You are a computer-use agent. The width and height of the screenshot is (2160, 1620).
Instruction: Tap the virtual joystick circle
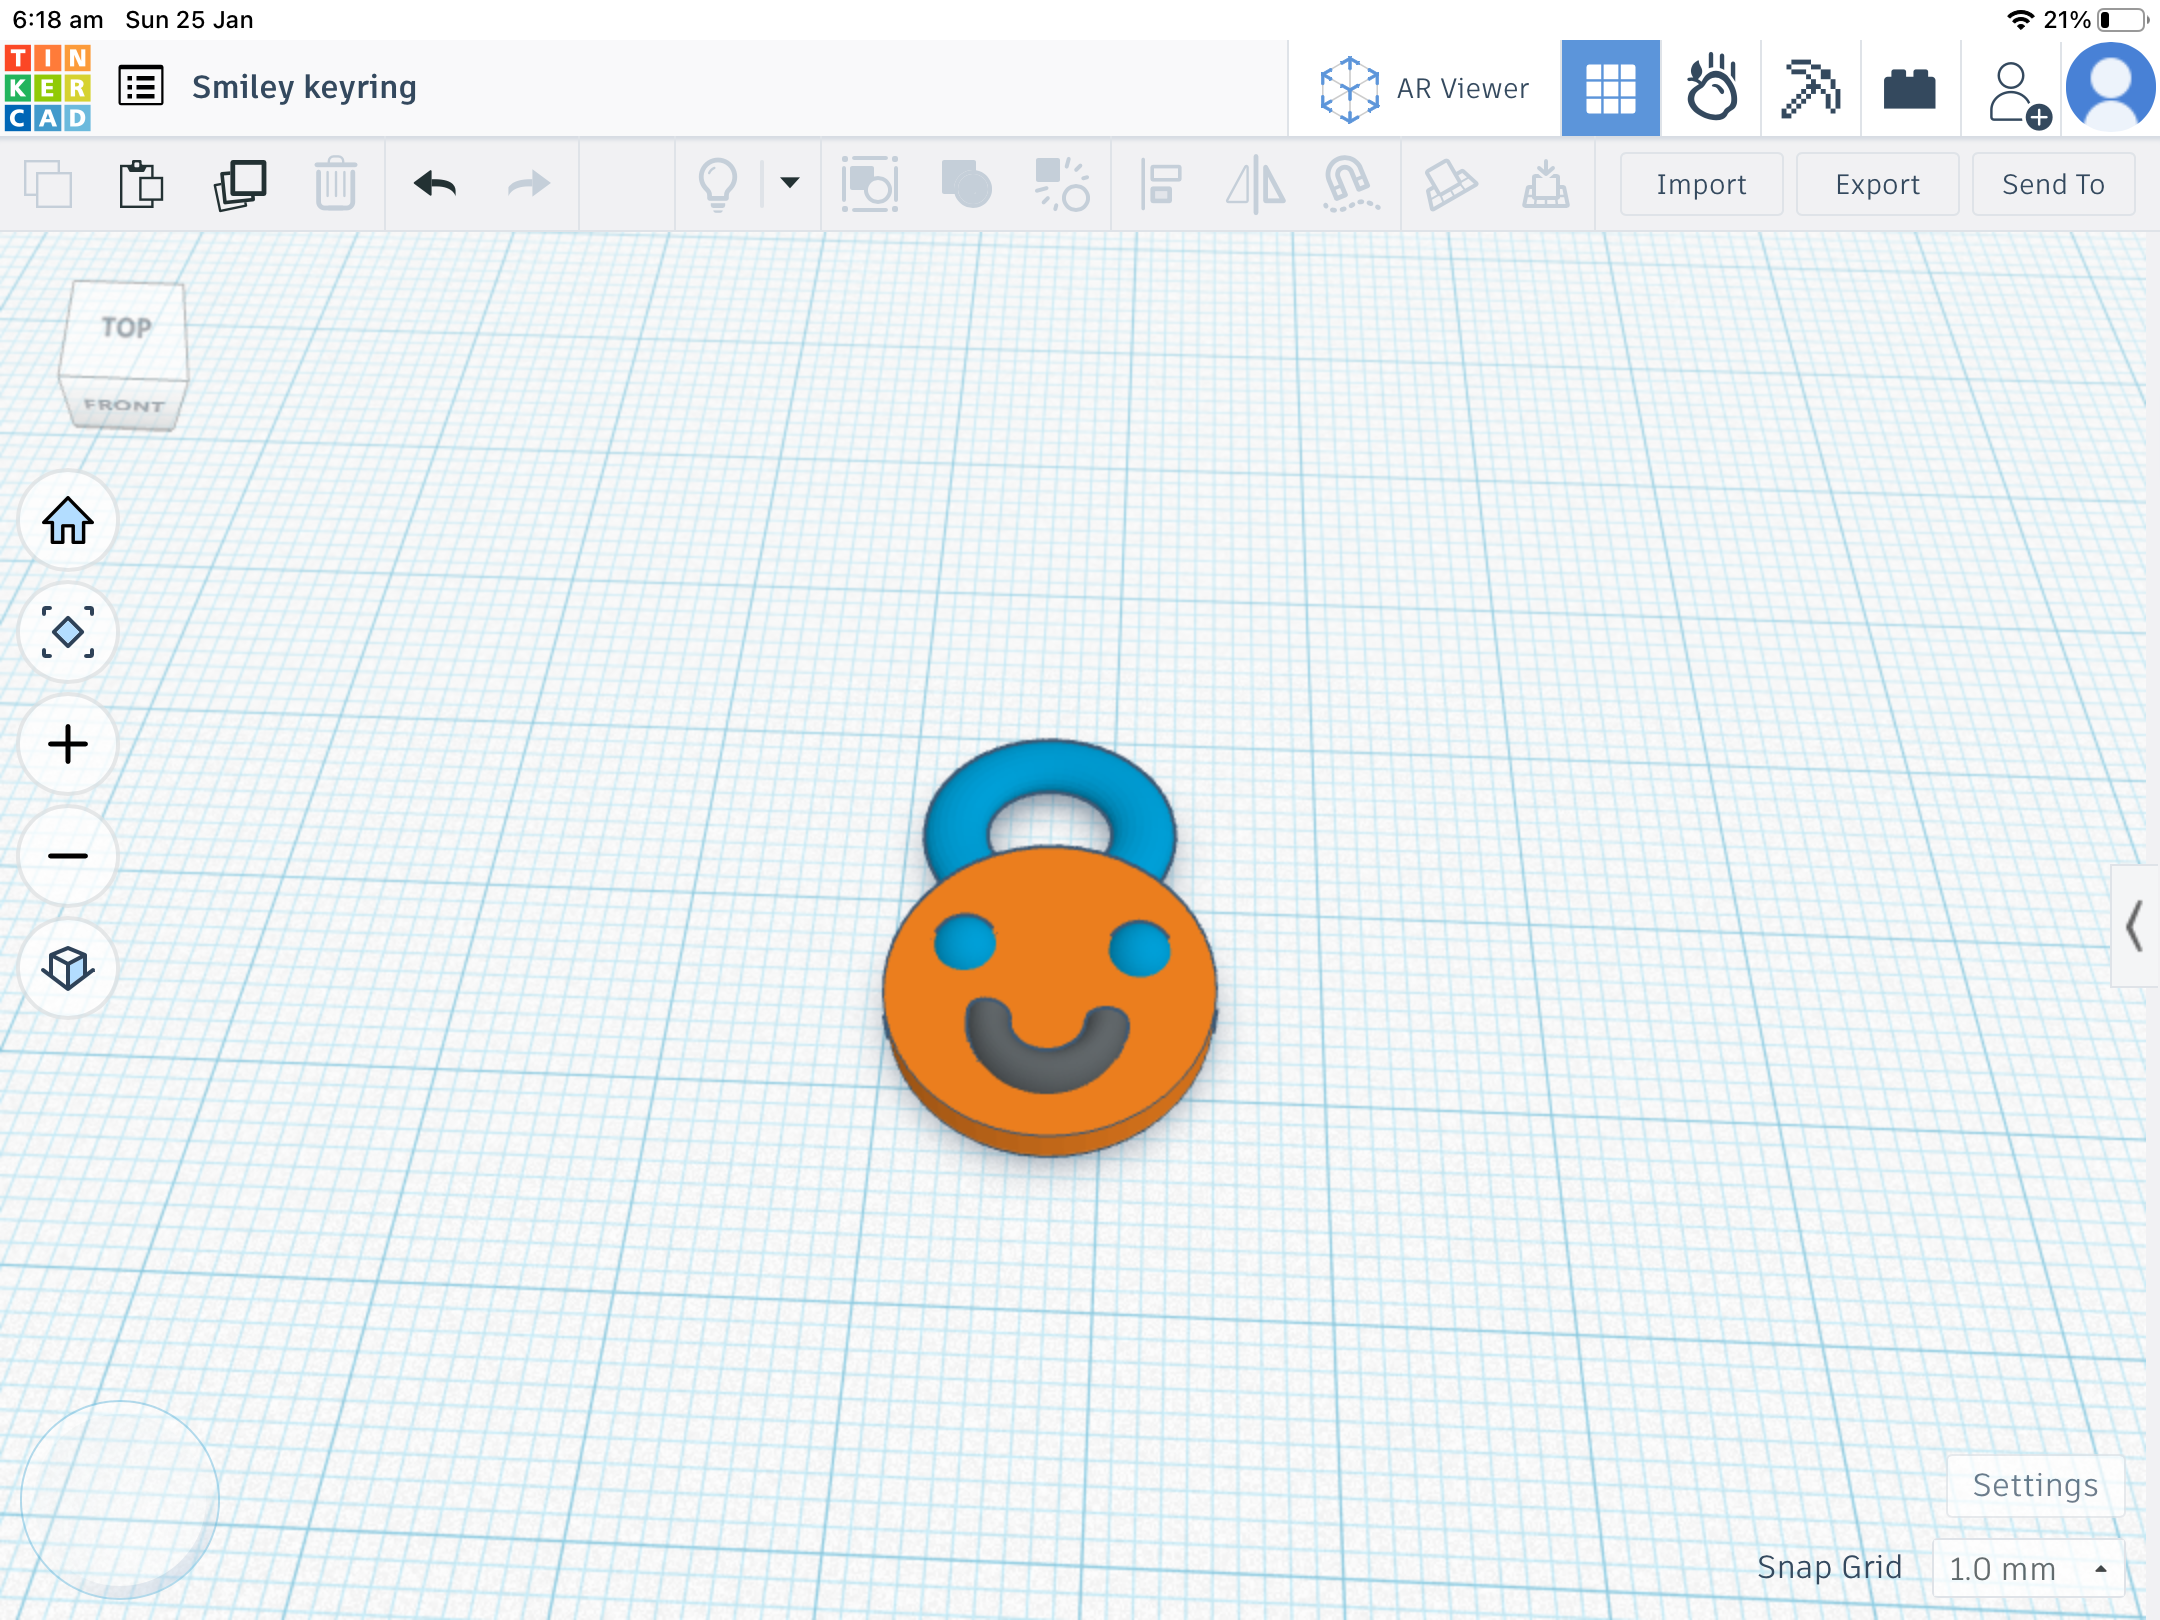(120, 1500)
